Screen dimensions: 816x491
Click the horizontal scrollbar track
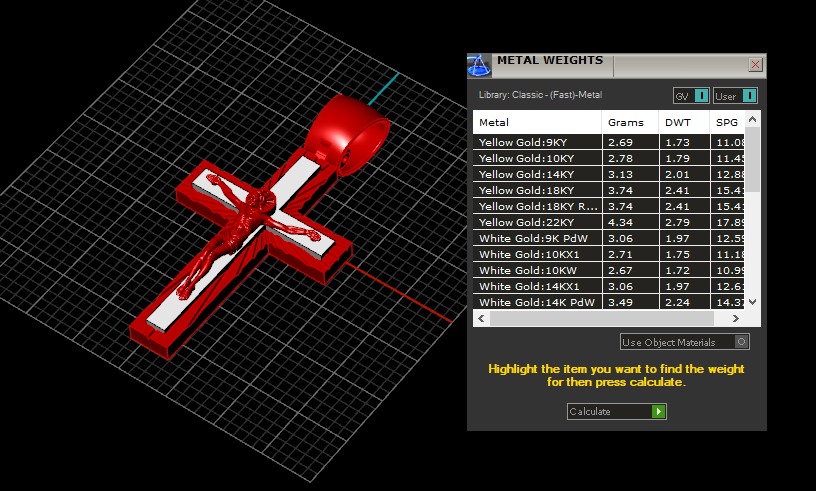[x=602, y=318]
